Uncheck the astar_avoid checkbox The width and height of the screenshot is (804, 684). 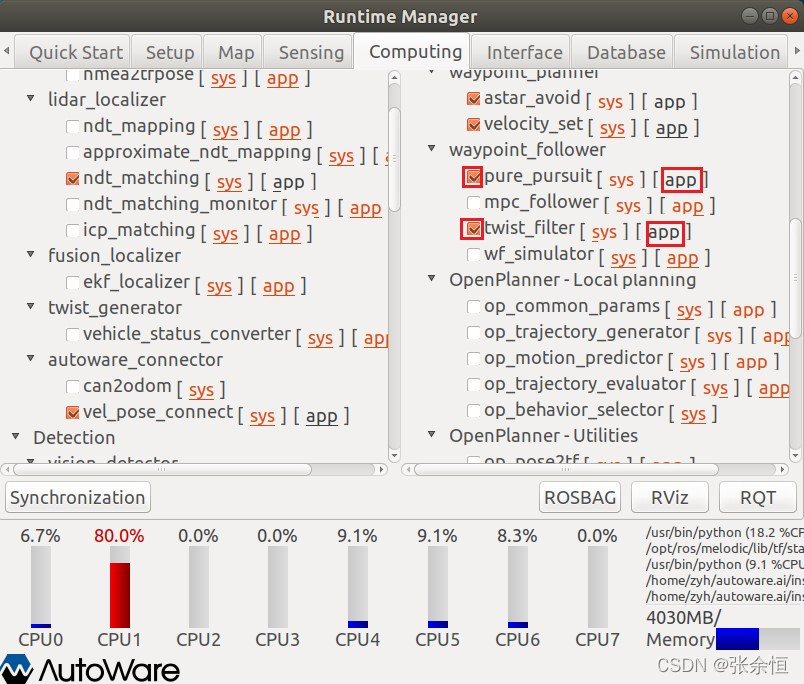(x=474, y=98)
